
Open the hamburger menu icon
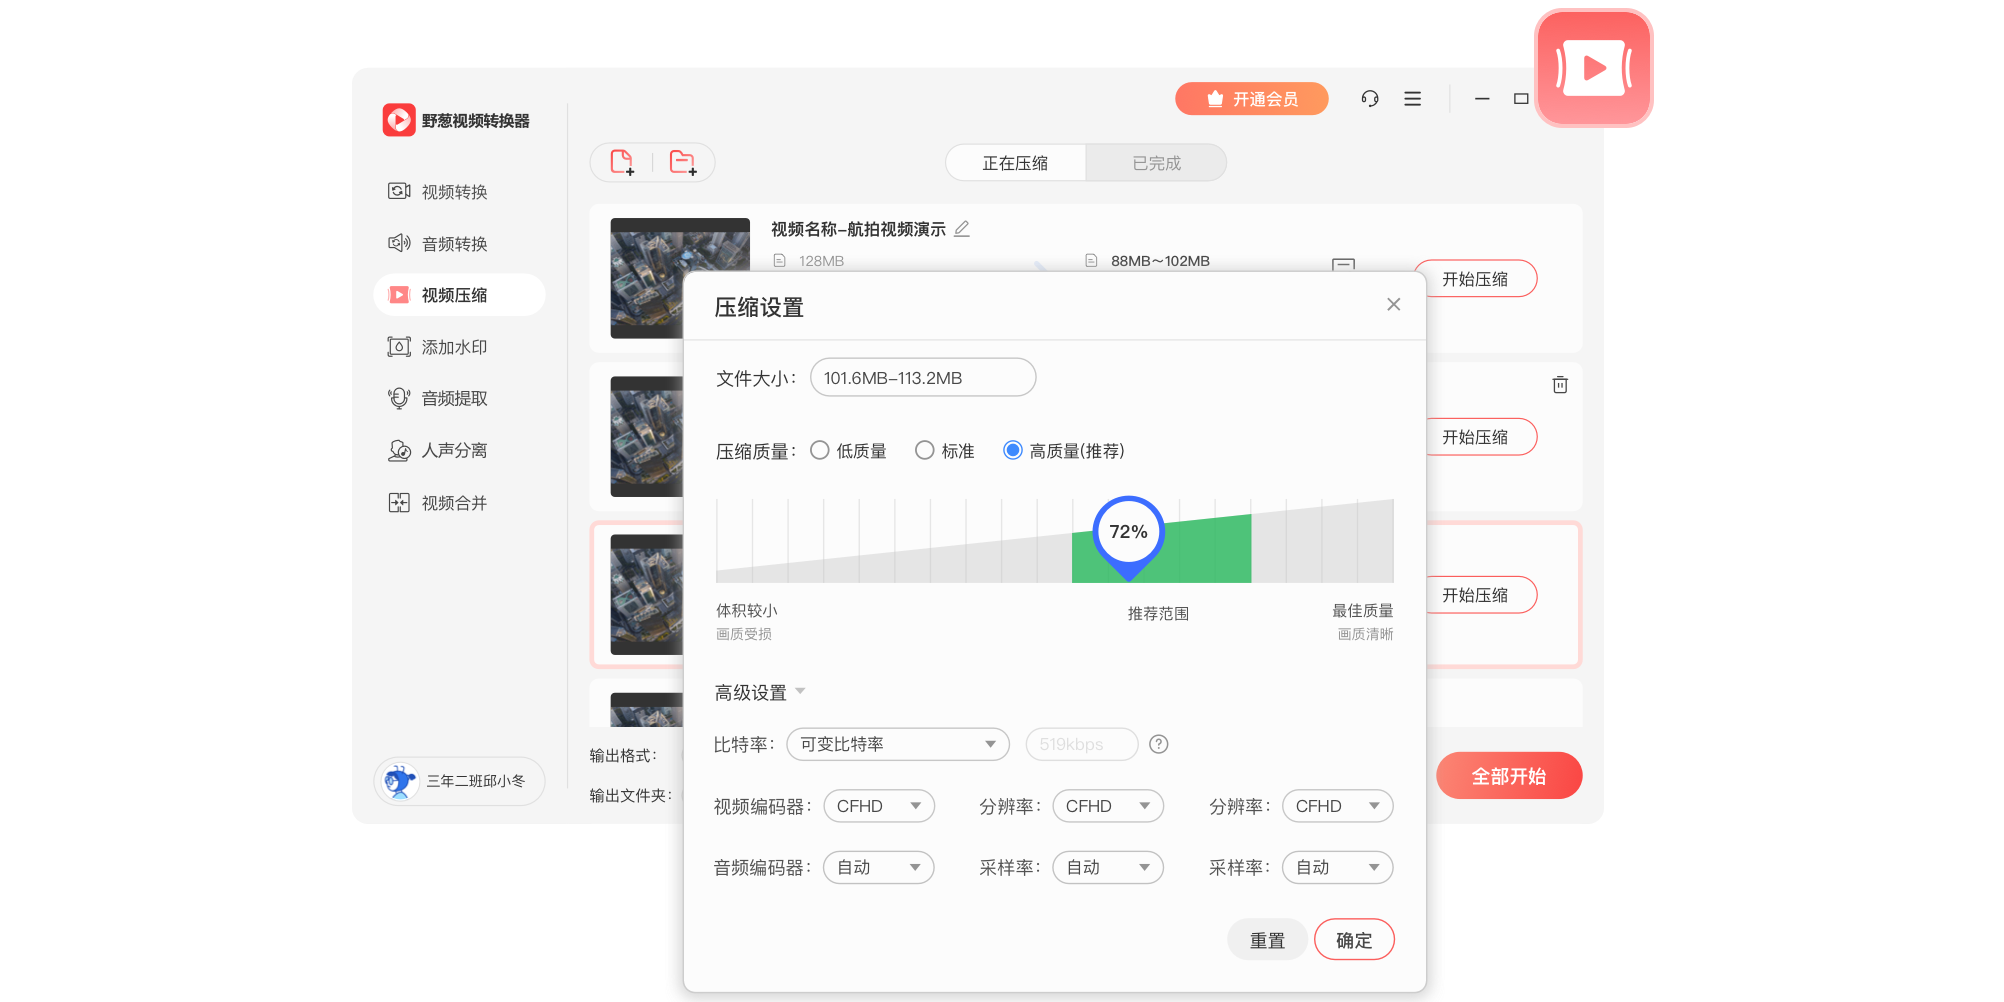[x=1412, y=99]
